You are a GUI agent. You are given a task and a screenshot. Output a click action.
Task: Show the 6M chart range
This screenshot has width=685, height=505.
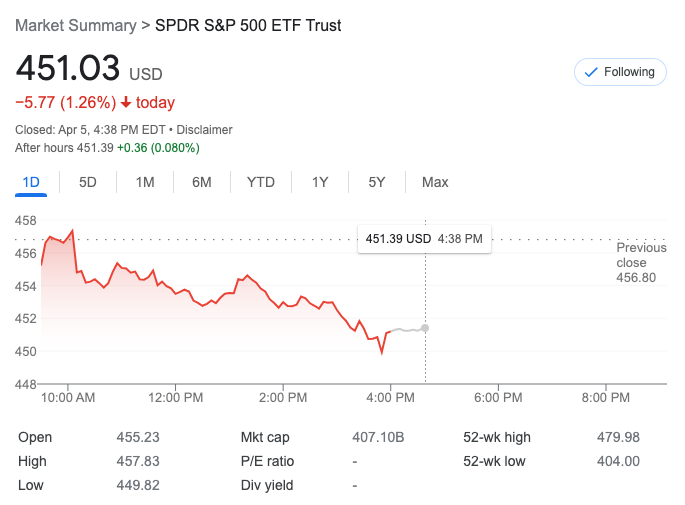click(x=202, y=182)
